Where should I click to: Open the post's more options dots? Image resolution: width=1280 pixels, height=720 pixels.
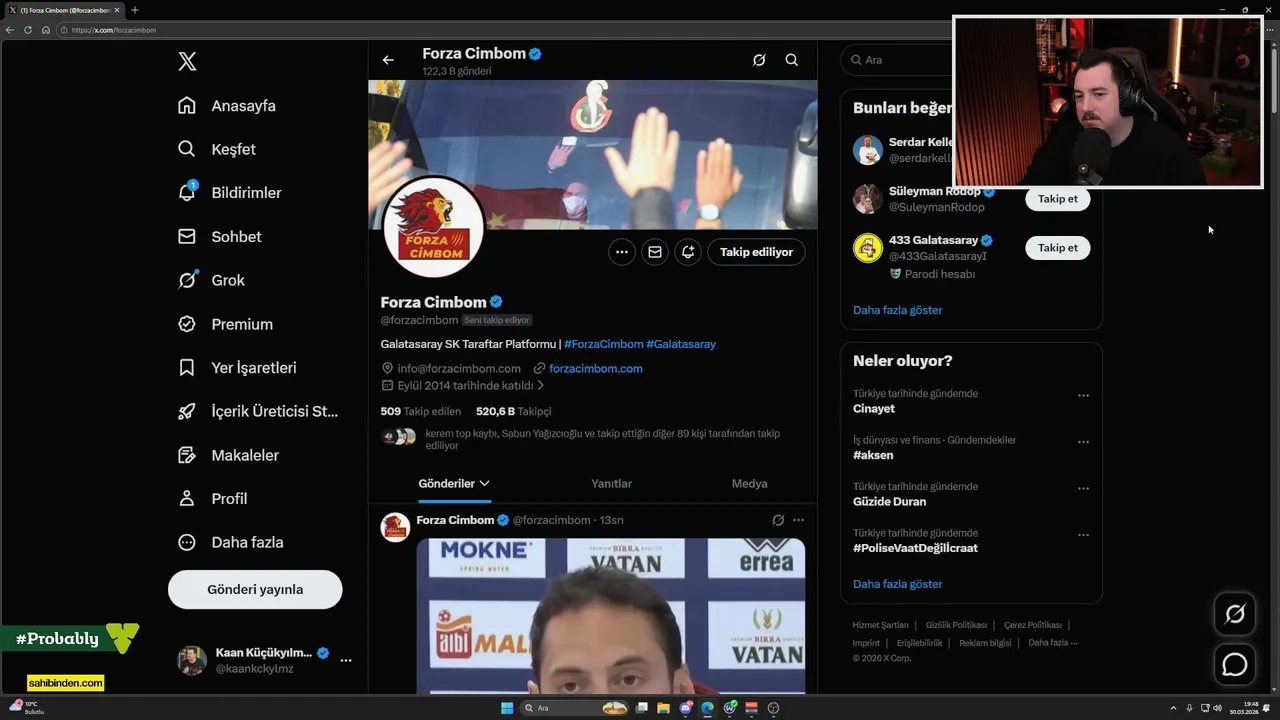[x=798, y=520]
